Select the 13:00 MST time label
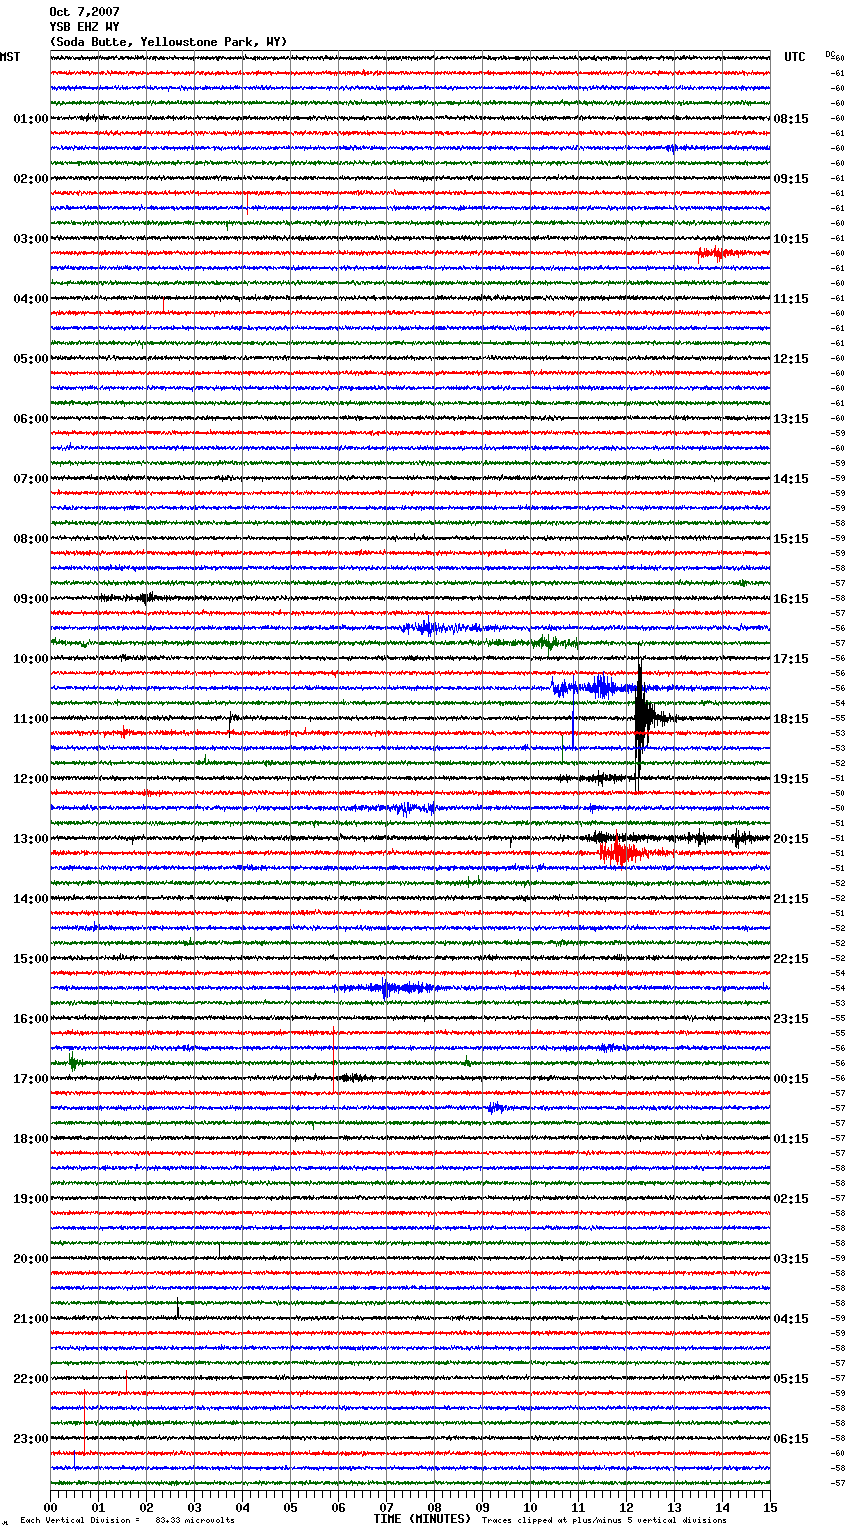This screenshot has height=1534, width=850. 30,839
